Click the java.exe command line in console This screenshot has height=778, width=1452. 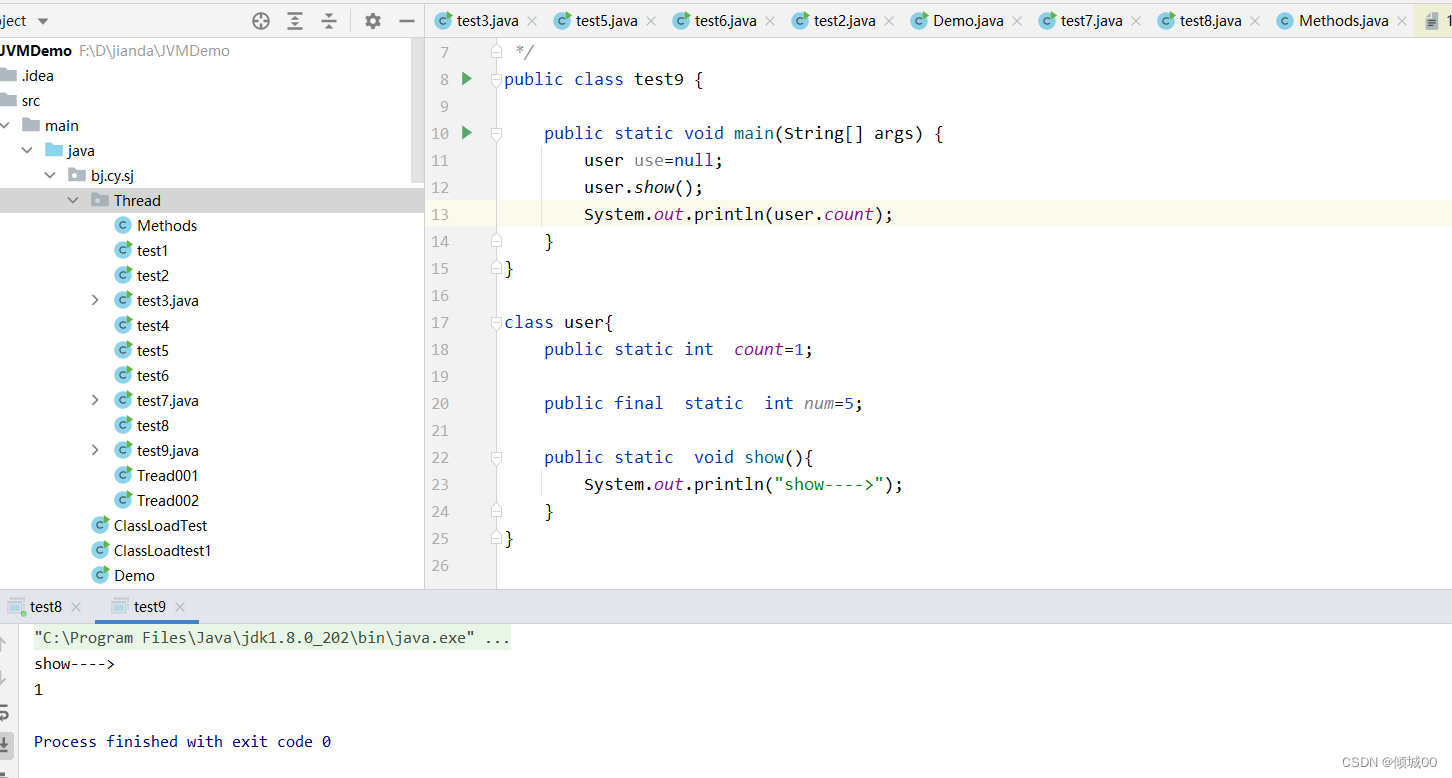click(x=272, y=637)
